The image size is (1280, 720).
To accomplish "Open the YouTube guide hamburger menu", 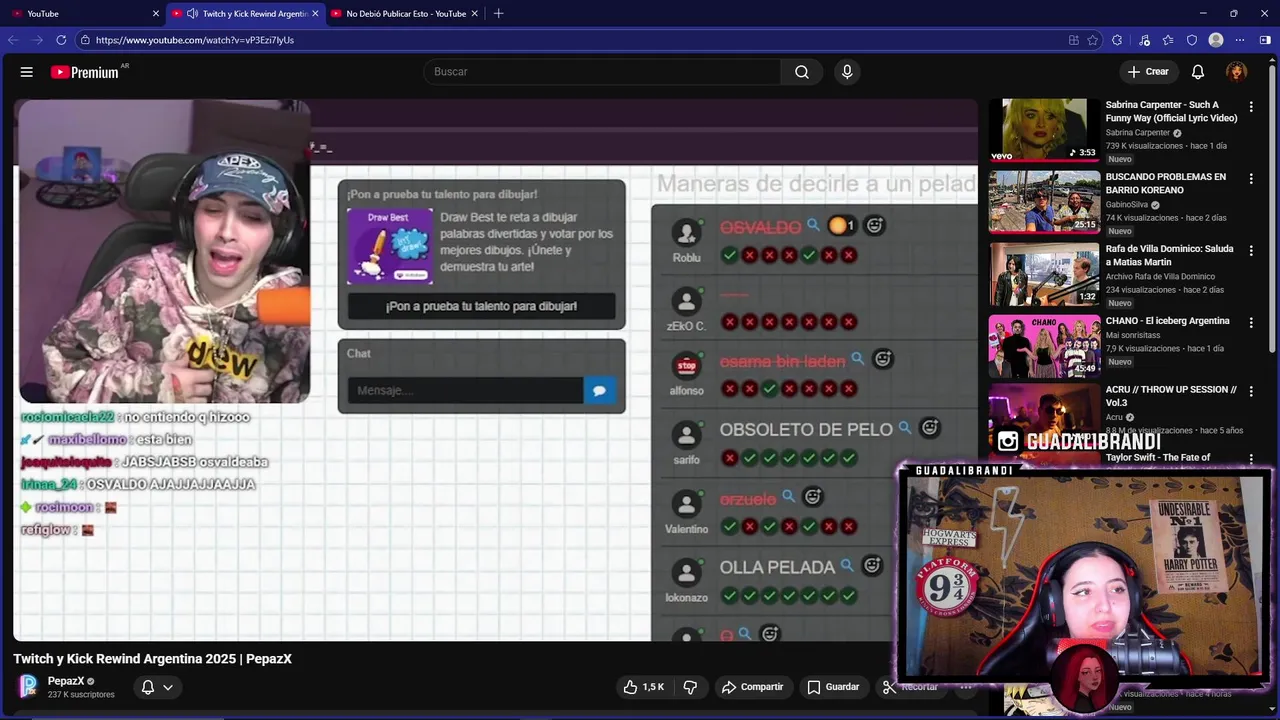I will click(27, 72).
